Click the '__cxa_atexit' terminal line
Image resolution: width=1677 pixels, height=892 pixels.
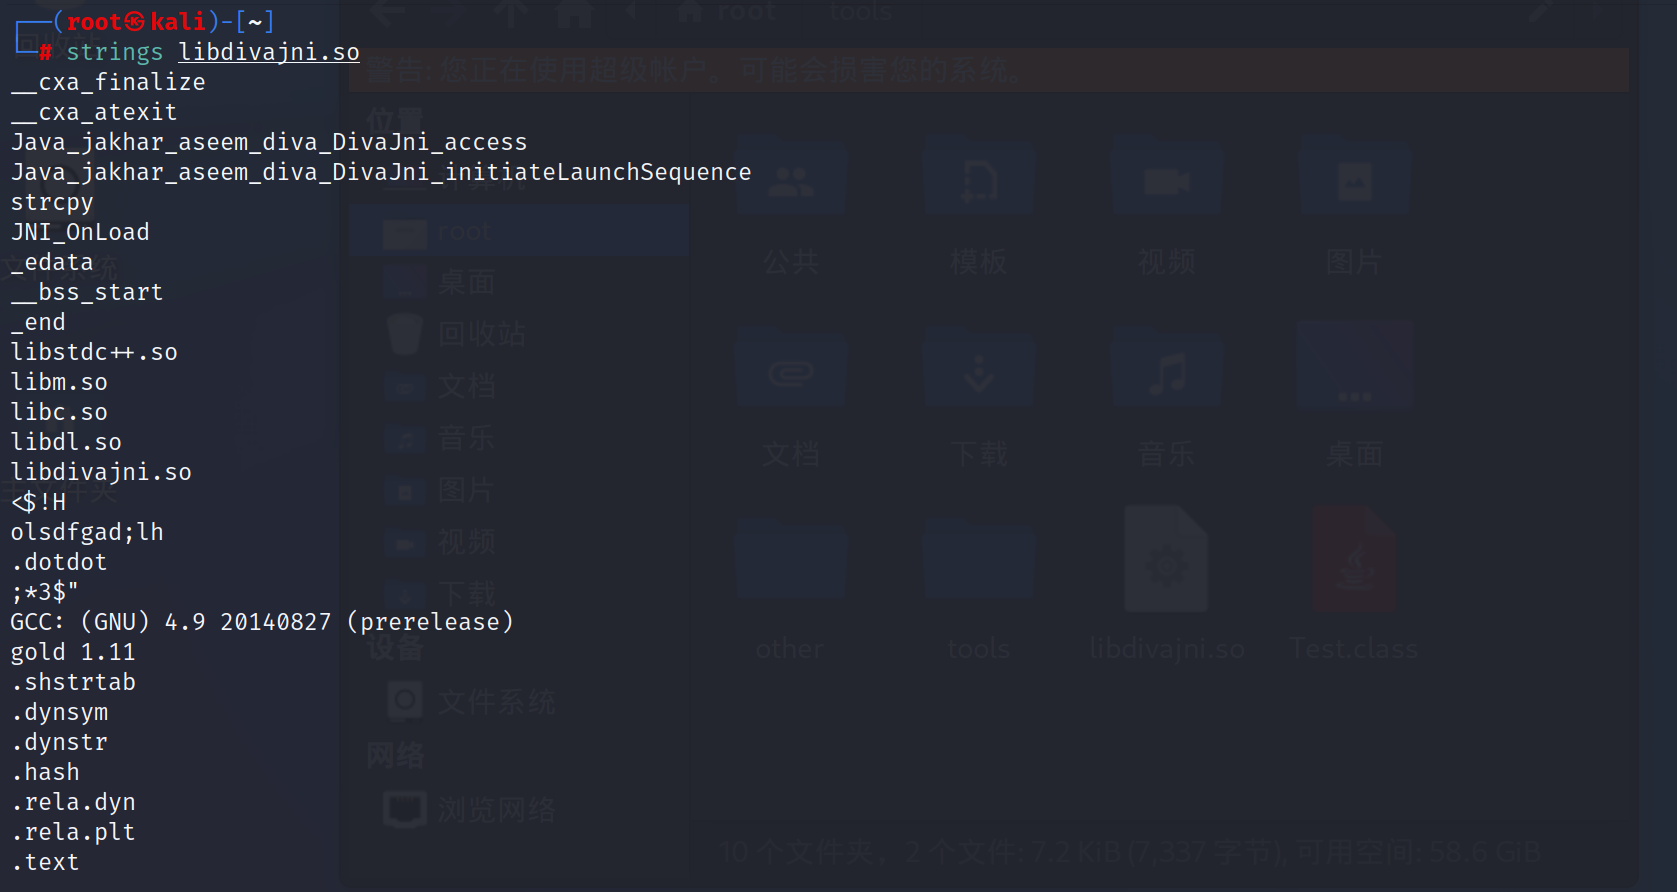coord(94,112)
